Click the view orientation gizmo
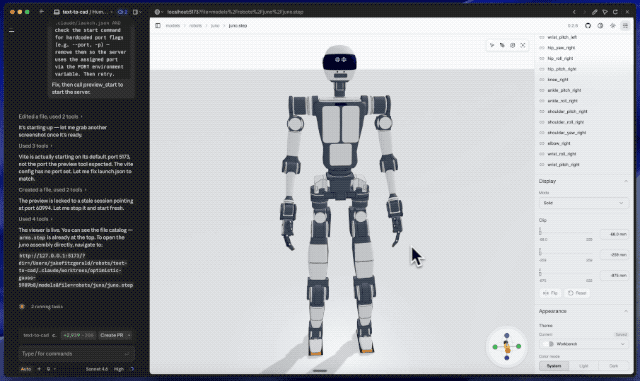 pos(507,347)
